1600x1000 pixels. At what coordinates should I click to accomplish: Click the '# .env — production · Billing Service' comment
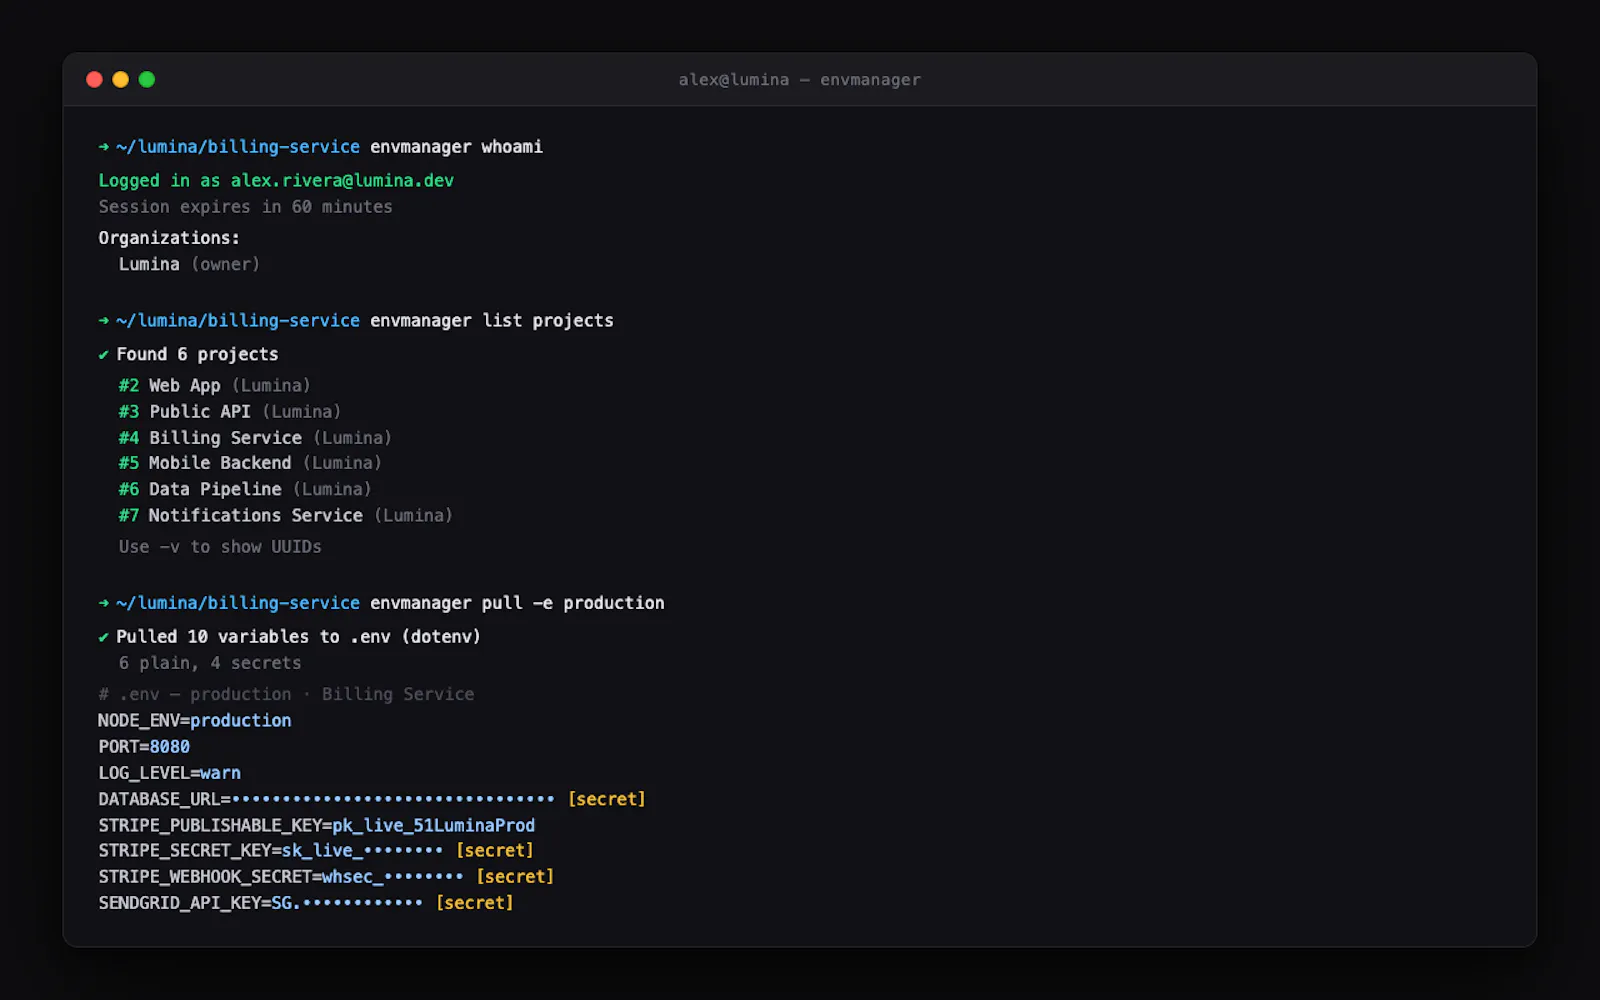[x=286, y=694]
